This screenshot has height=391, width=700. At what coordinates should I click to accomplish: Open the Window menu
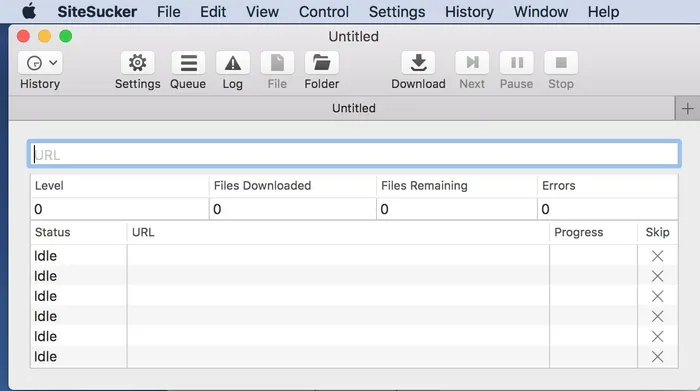click(x=541, y=12)
